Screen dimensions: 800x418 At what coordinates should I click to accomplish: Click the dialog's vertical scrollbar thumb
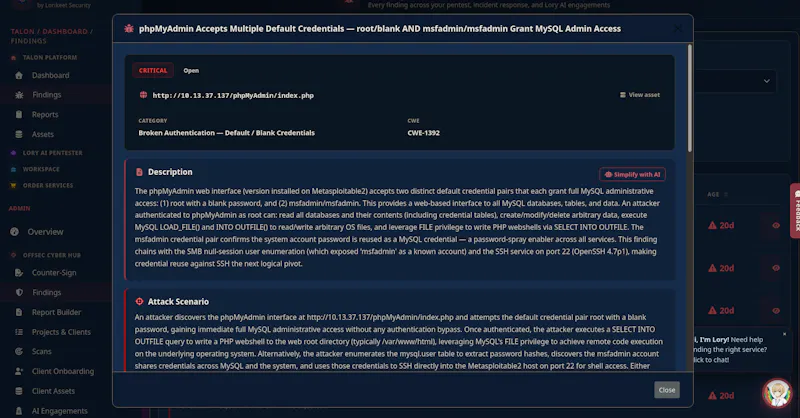[x=690, y=98]
